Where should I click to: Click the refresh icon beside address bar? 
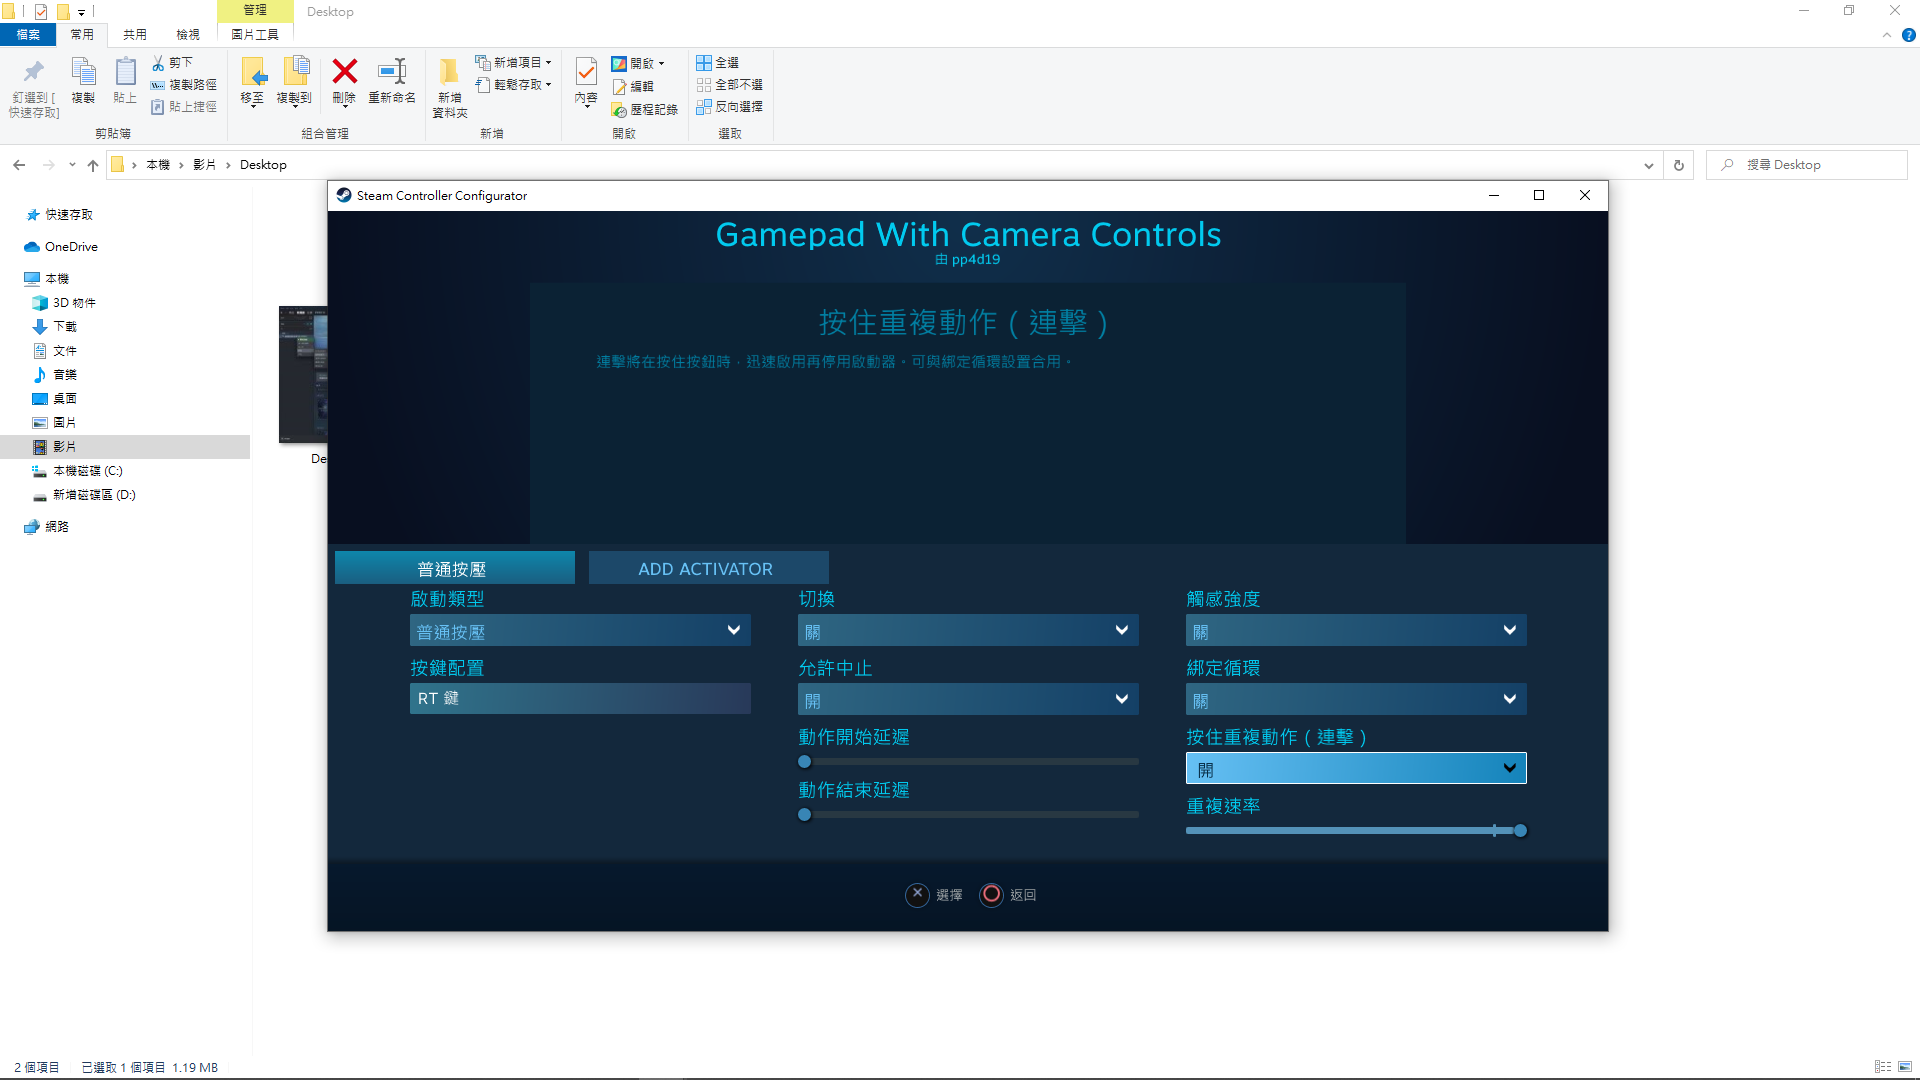click(1679, 165)
